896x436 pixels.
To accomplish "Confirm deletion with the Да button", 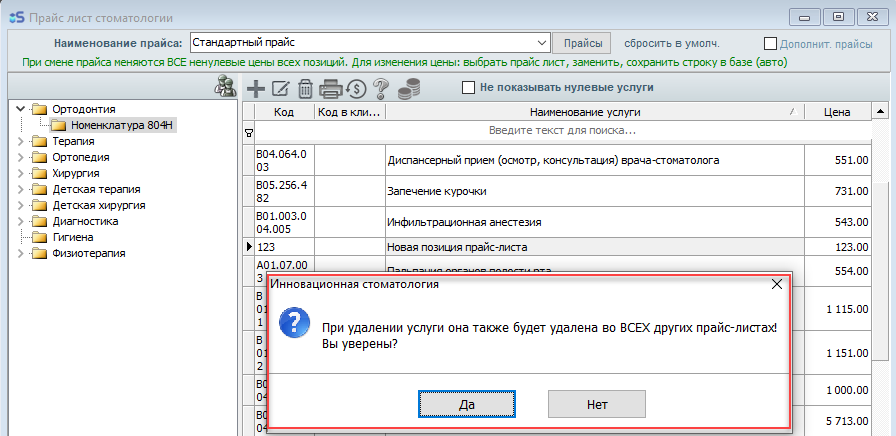I will tap(465, 403).
